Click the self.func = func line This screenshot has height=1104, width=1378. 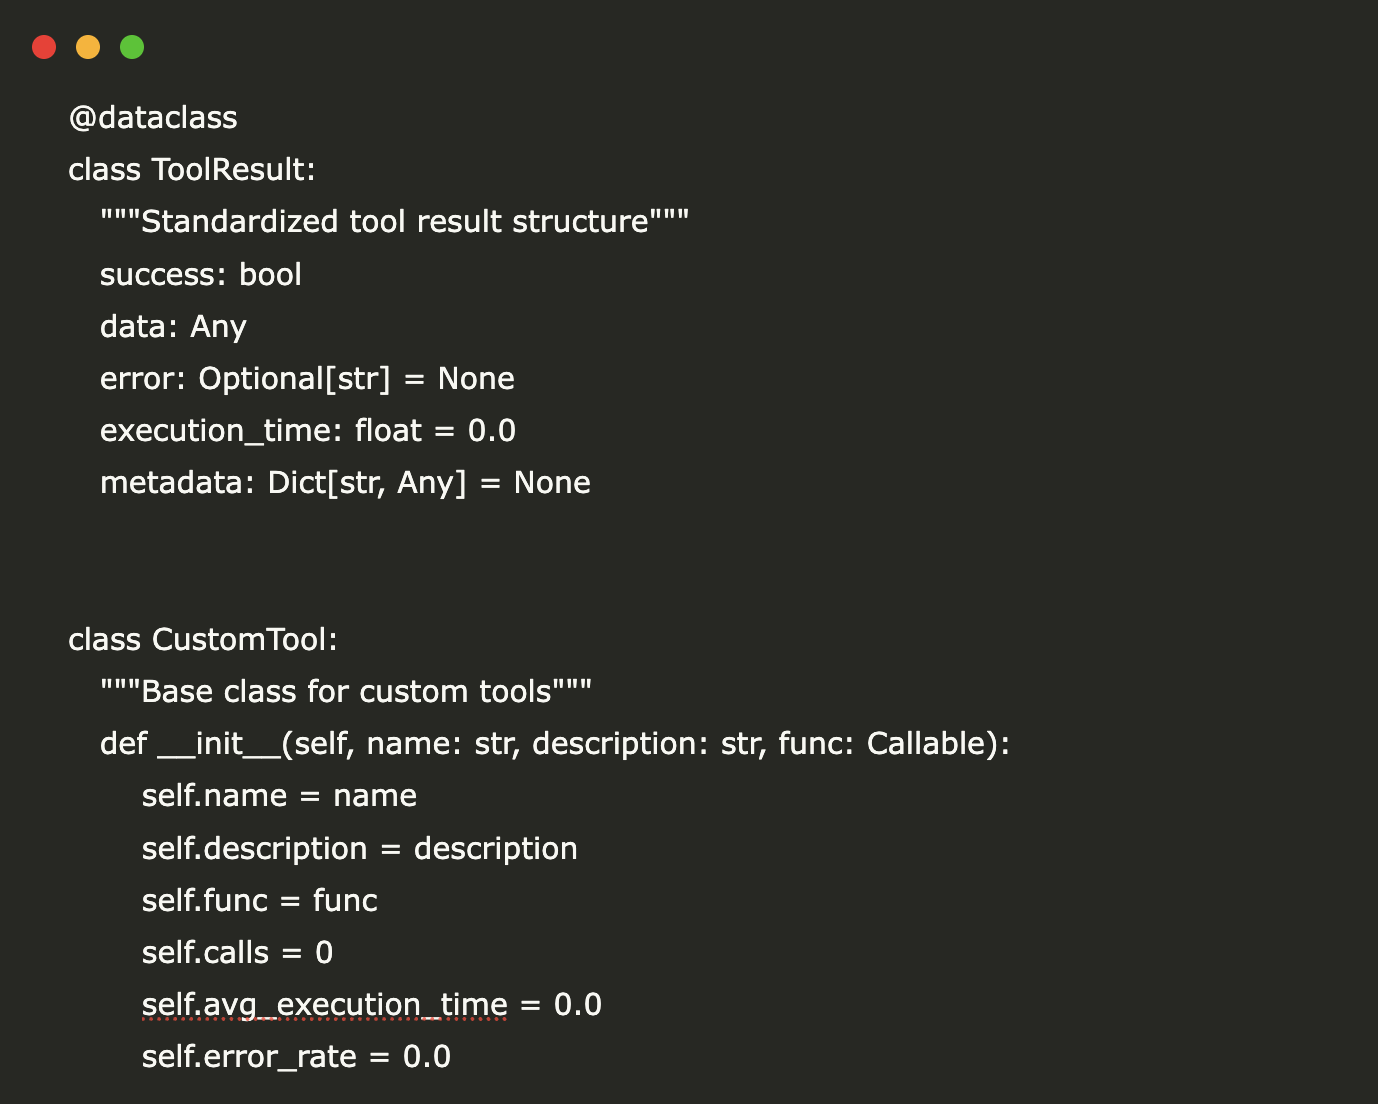tap(259, 901)
